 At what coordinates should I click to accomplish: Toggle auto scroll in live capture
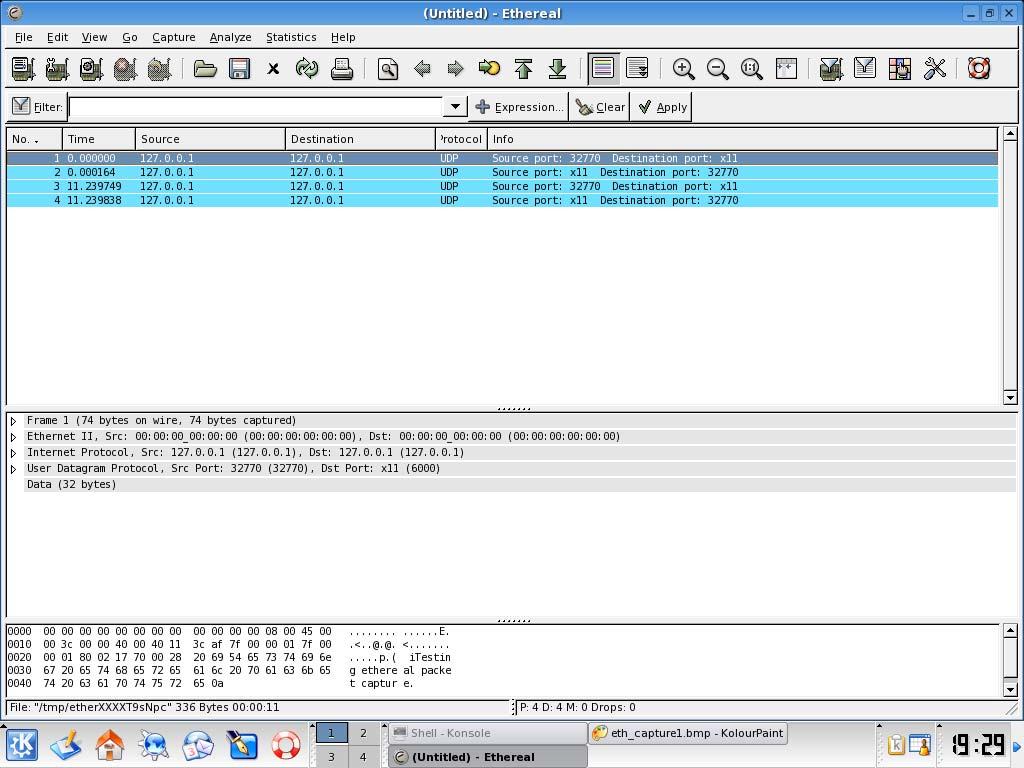pos(637,69)
